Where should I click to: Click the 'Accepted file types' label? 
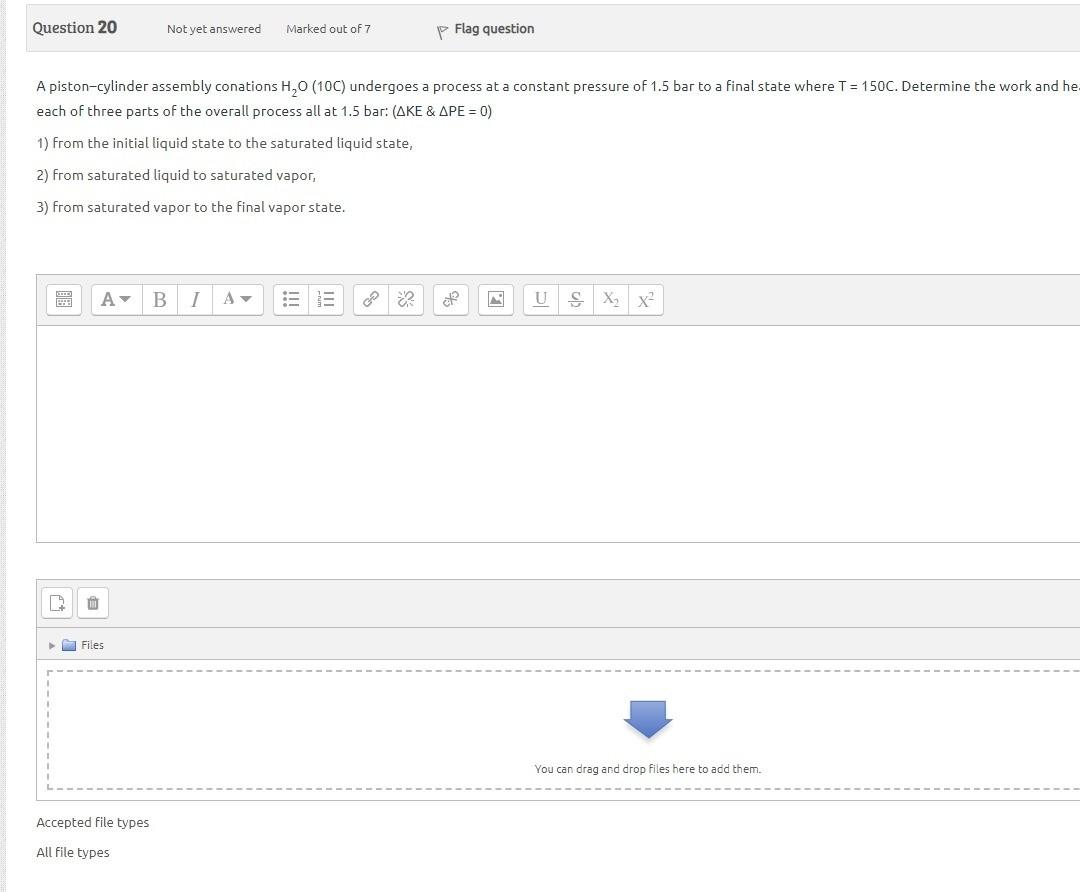coord(92,822)
